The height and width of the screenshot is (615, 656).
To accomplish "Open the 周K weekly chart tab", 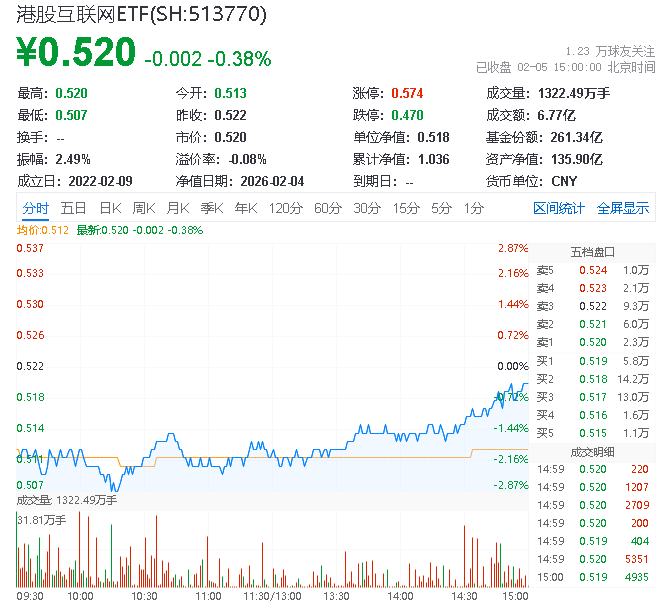I will tap(143, 208).
